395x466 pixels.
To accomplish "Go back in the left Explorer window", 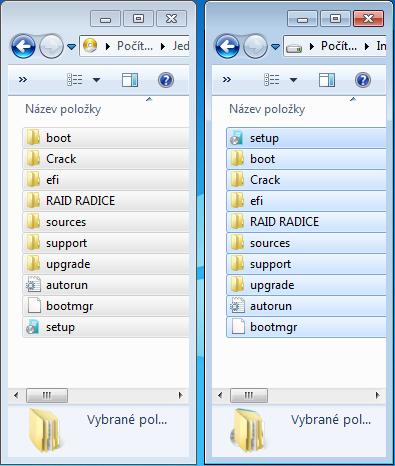I will 23,46.
